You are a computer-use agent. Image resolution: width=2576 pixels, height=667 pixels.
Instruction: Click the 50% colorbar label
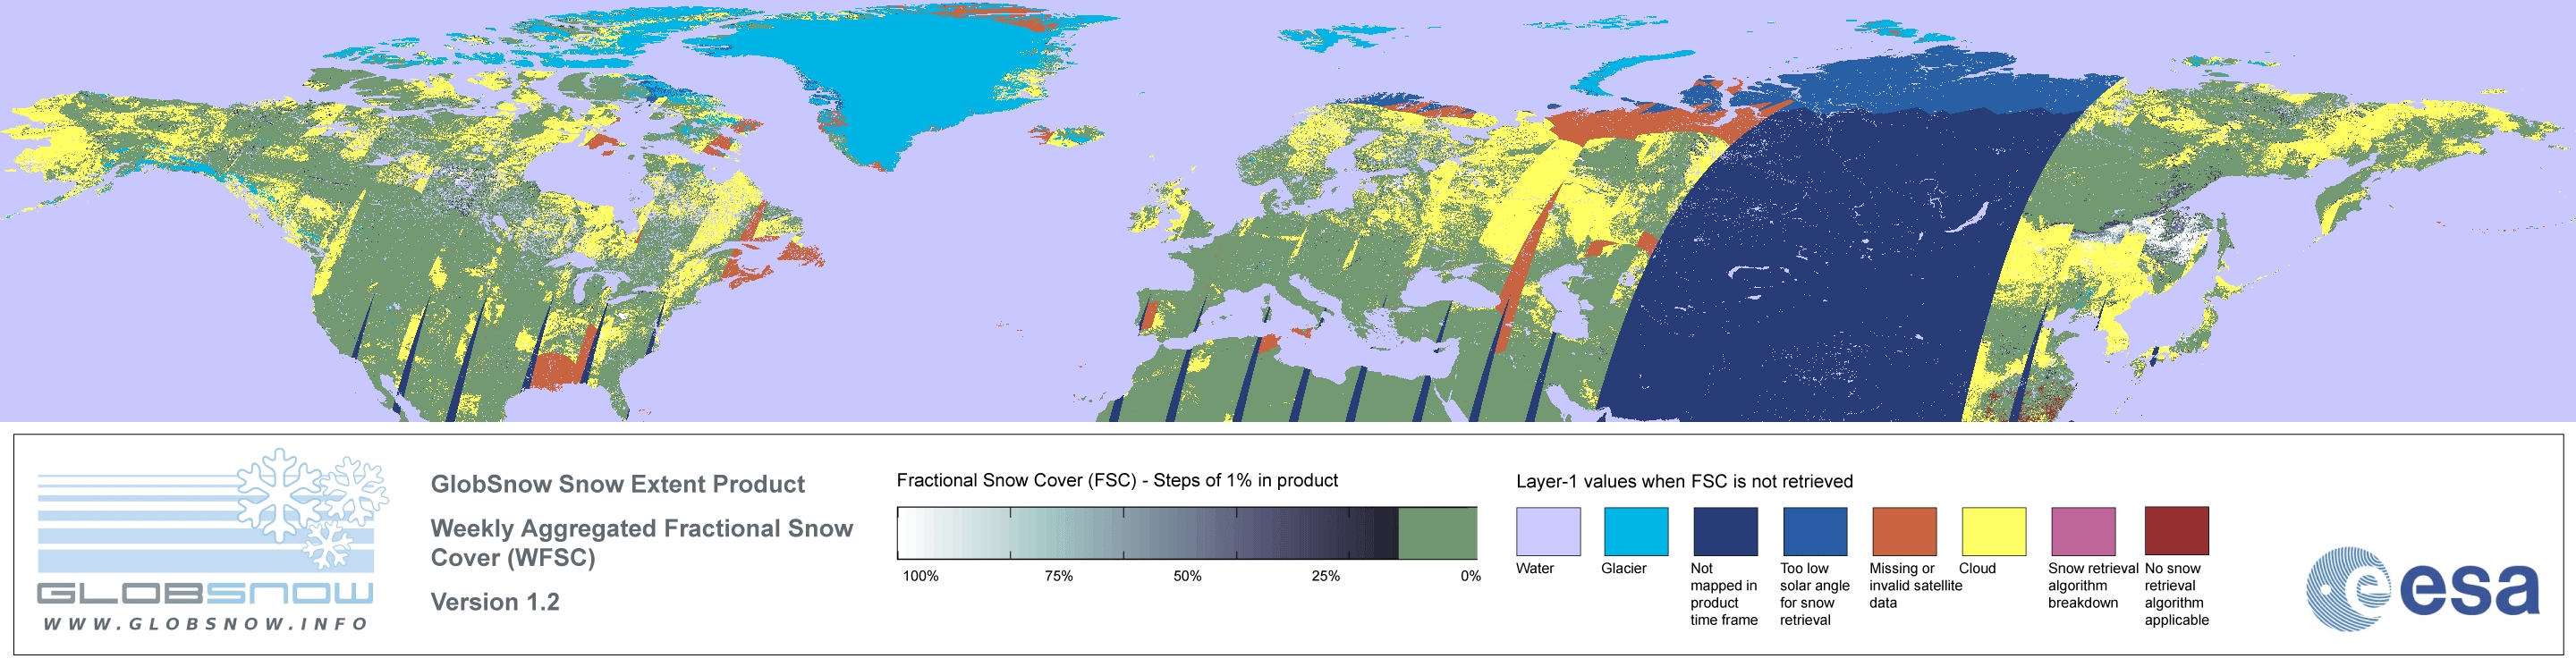point(1187,576)
